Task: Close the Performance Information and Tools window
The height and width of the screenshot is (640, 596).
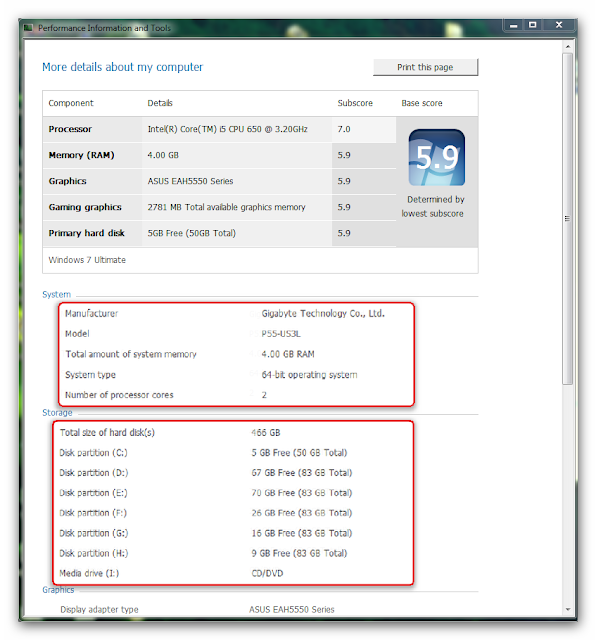Action: [x=559, y=25]
